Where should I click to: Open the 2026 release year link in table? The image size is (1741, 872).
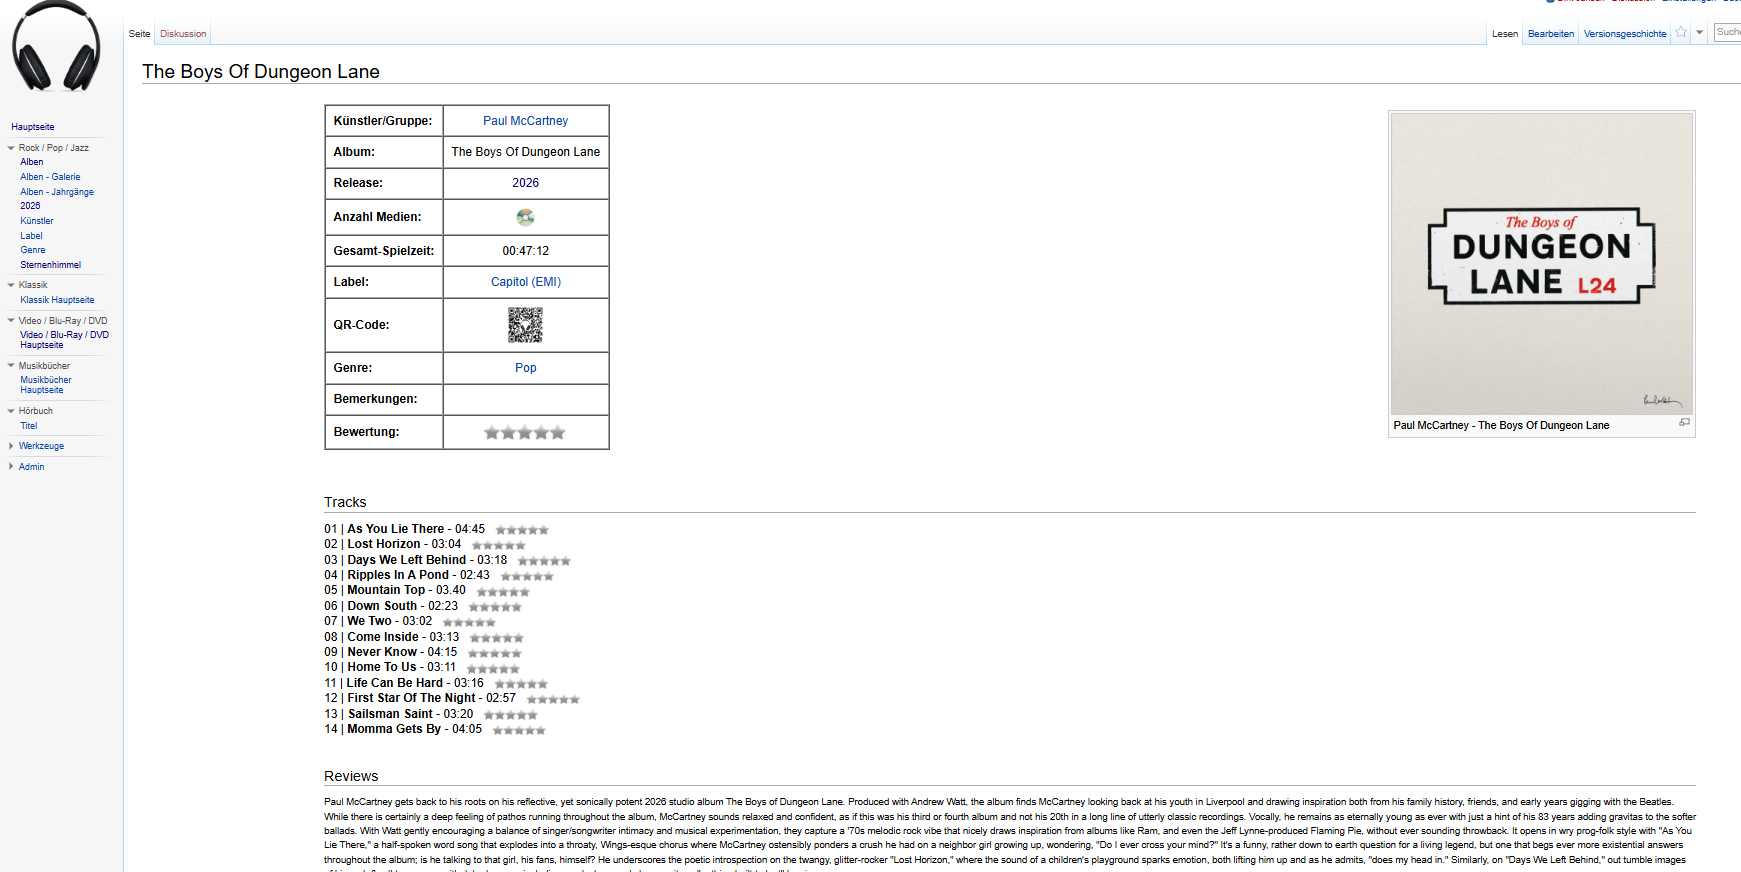(x=525, y=183)
